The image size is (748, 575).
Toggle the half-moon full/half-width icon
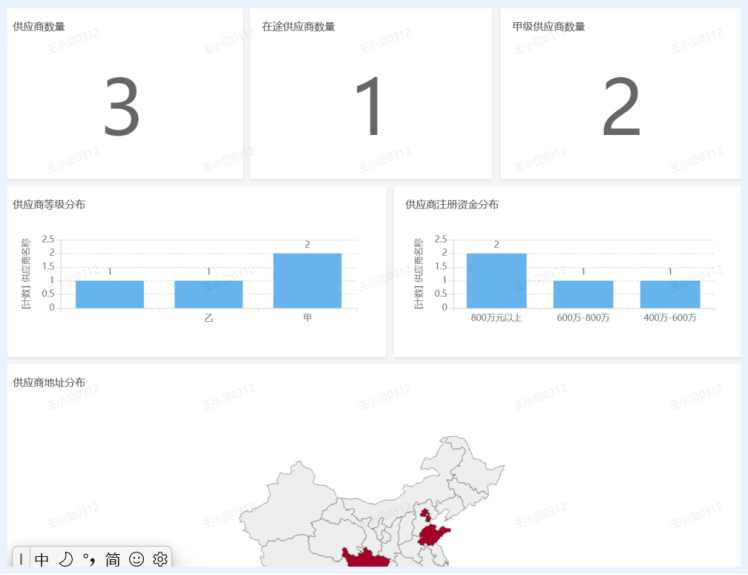coord(66,560)
